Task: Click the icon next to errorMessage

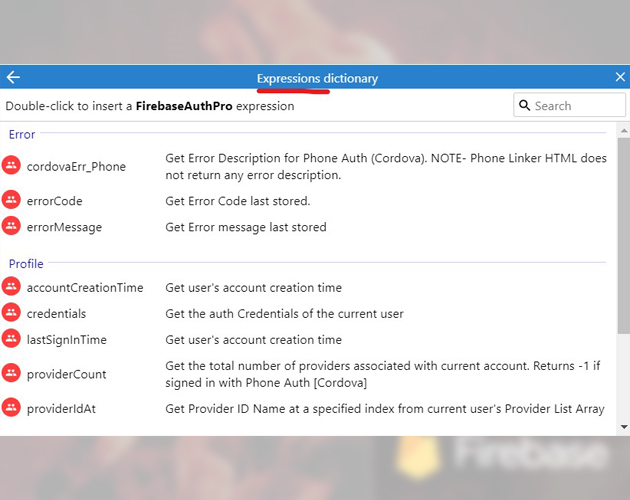Action: 11,226
